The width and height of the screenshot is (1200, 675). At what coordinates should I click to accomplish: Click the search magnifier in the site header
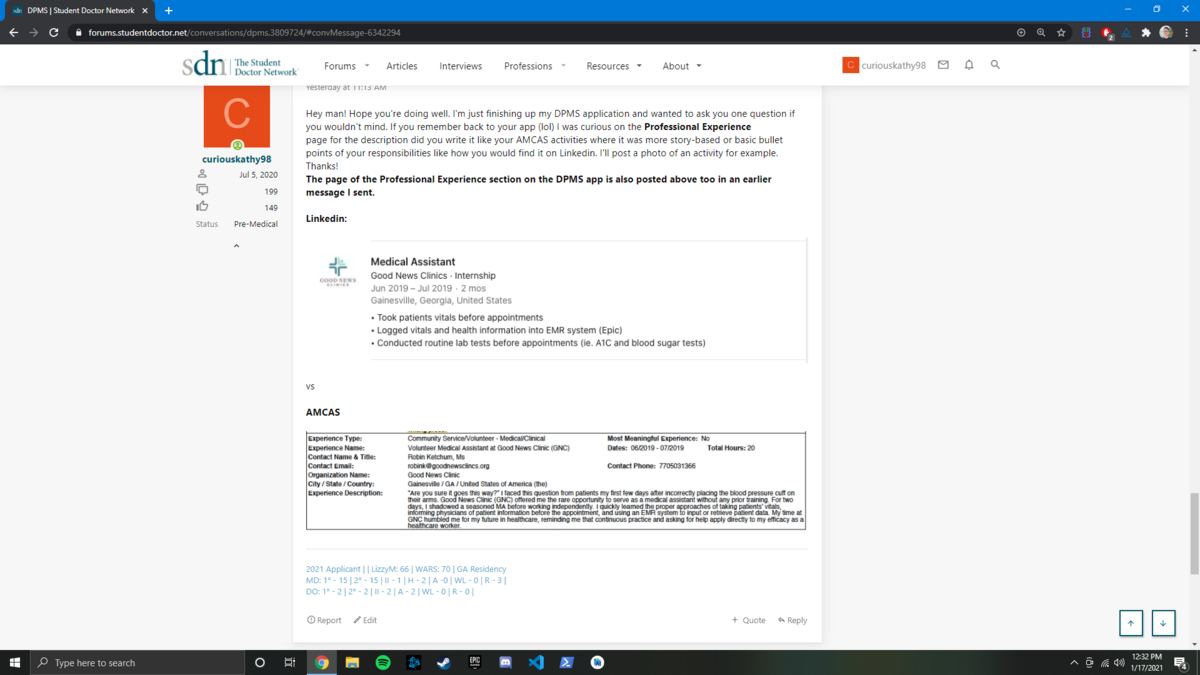(x=995, y=65)
